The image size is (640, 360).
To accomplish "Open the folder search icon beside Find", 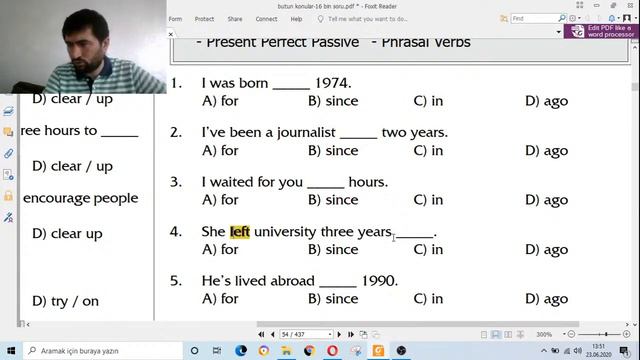I will 504,18.
